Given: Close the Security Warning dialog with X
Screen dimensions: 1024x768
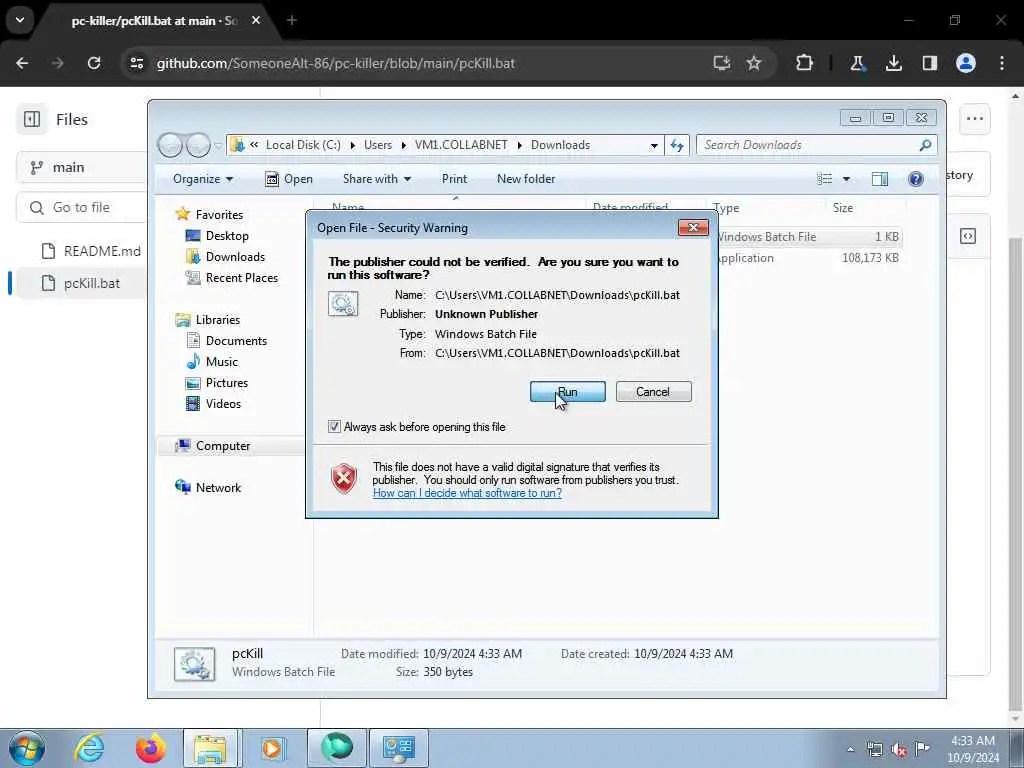Looking at the screenshot, I should [693, 227].
